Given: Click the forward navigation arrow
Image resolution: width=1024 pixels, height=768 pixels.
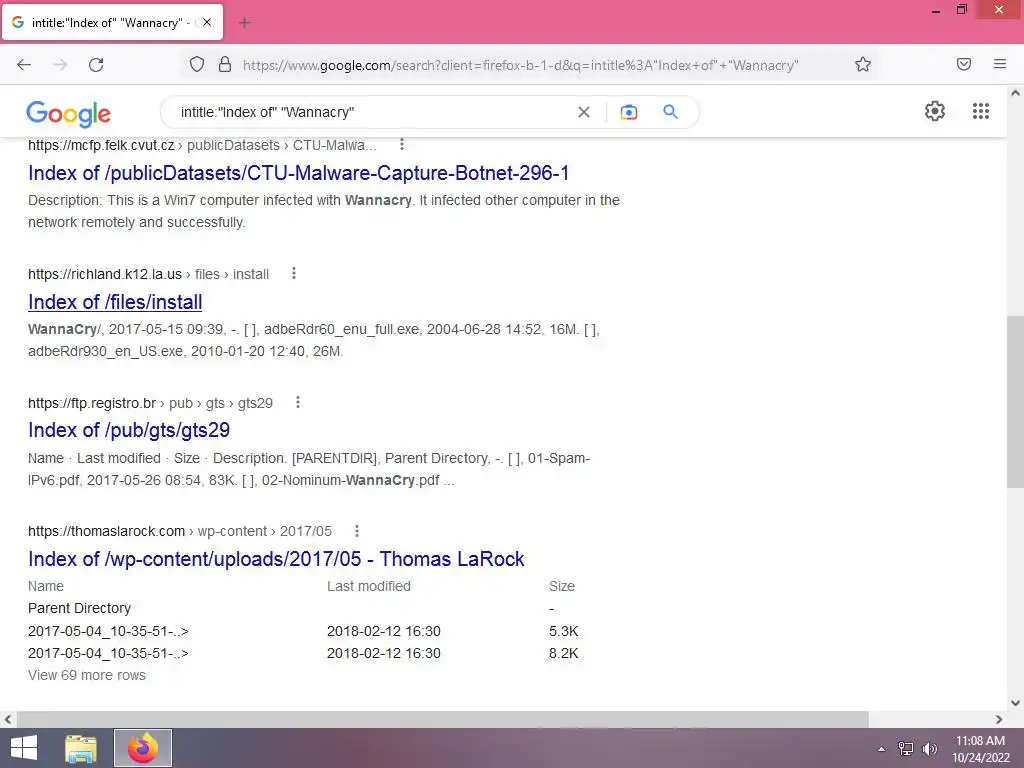Looking at the screenshot, I should pos(60,65).
